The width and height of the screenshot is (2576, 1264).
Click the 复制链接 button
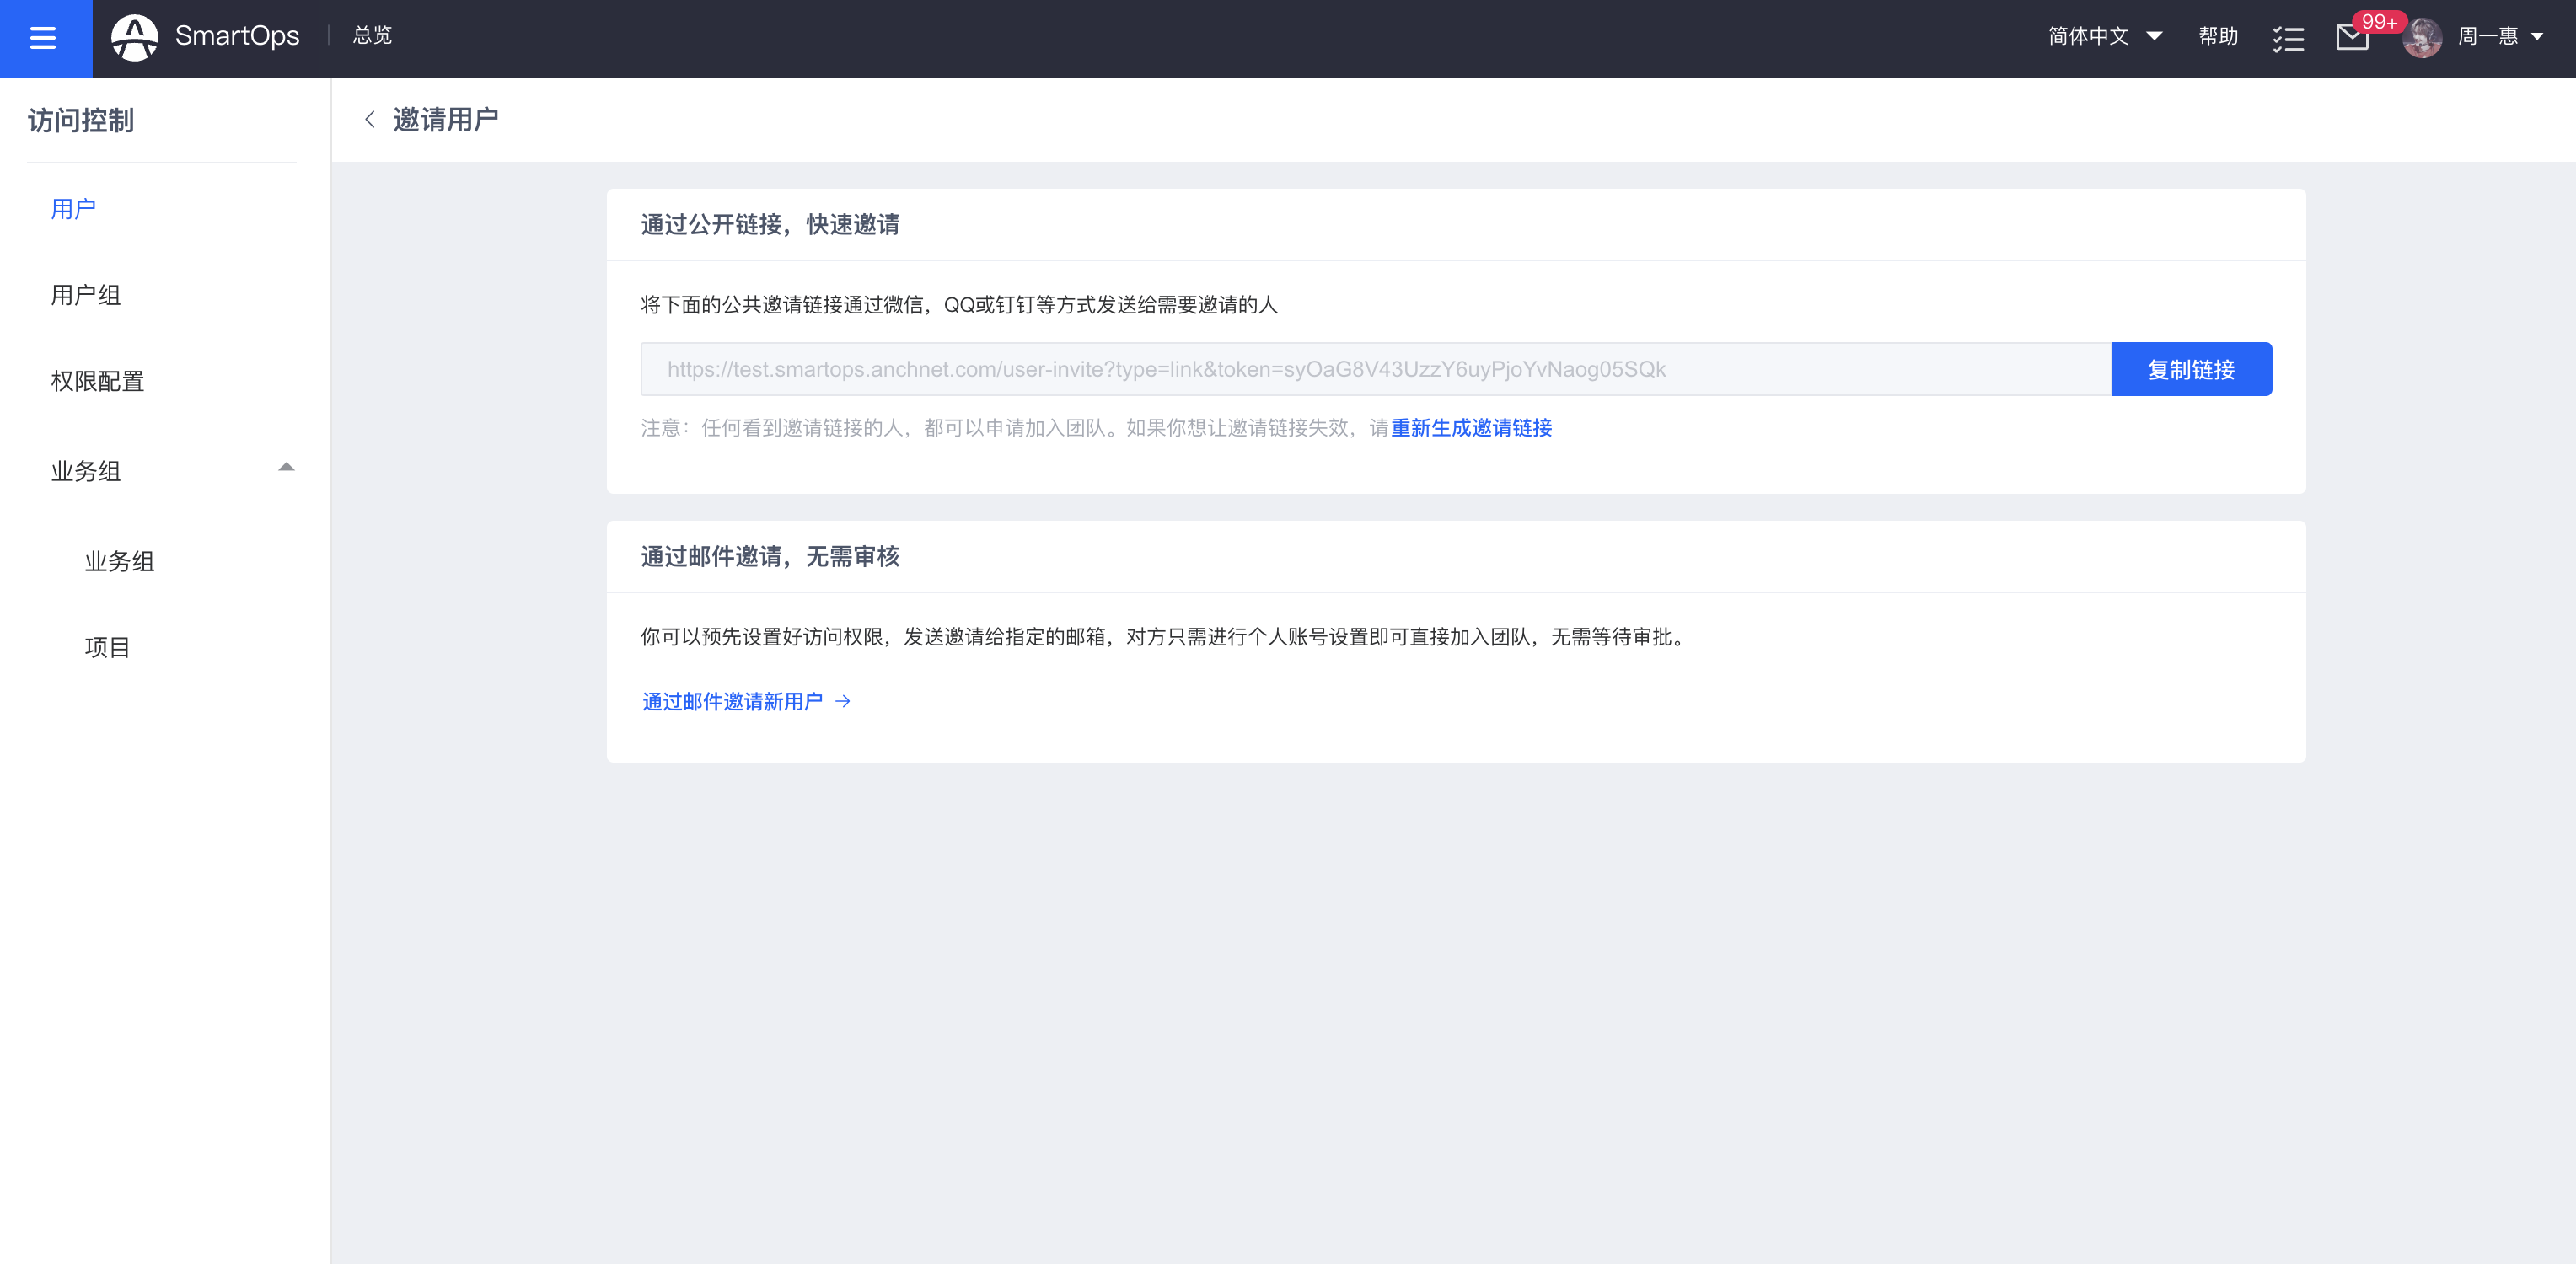(2191, 369)
